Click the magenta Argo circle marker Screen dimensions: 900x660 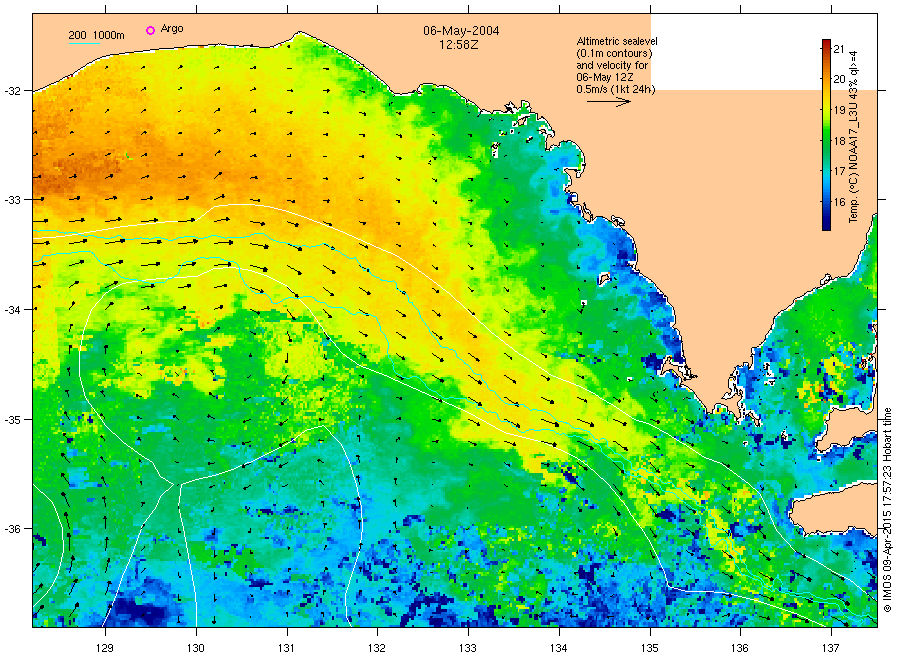pyautogui.click(x=150, y=30)
